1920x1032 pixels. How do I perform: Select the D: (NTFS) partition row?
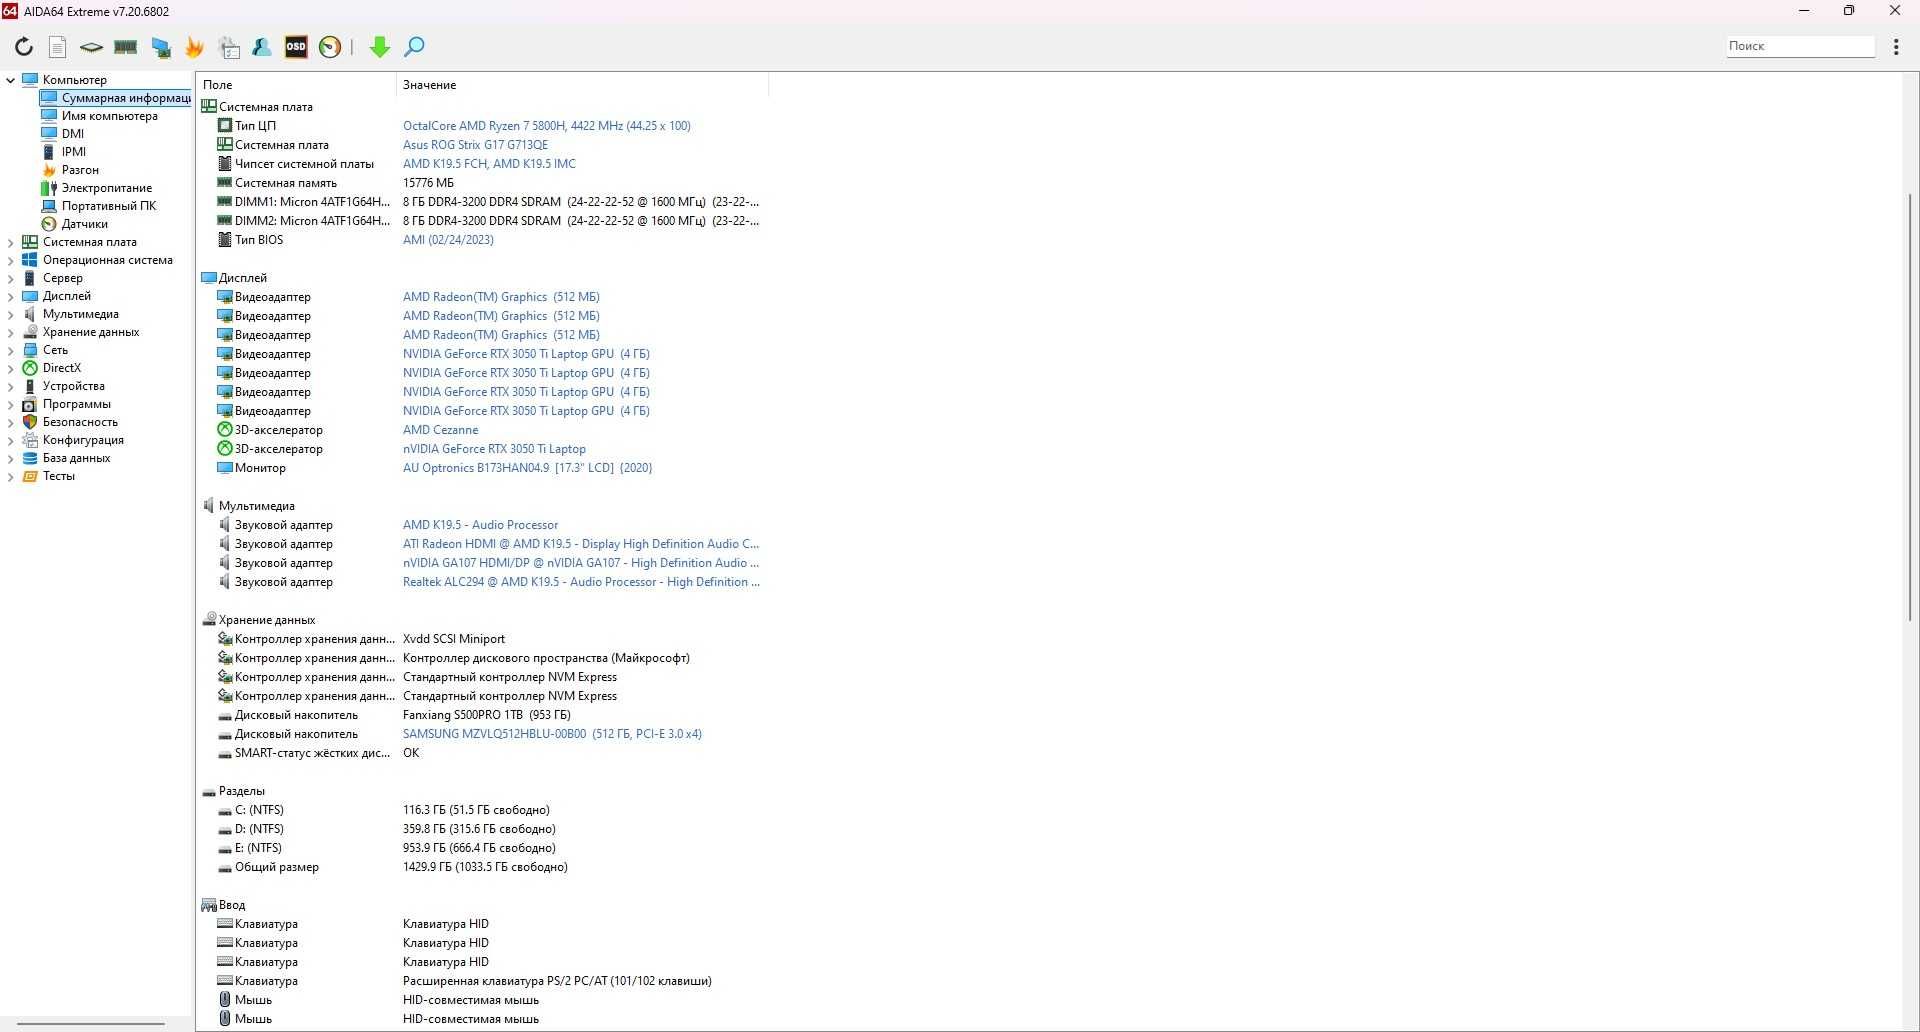click(x=482, y=829)
